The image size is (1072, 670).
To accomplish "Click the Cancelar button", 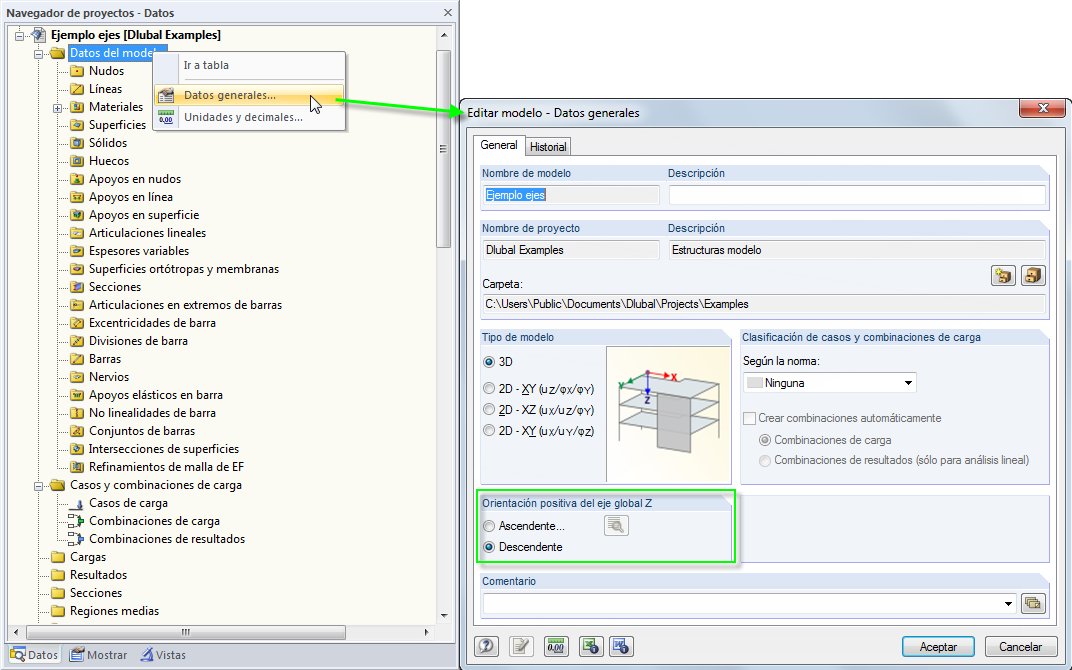I will (1020, 647).
